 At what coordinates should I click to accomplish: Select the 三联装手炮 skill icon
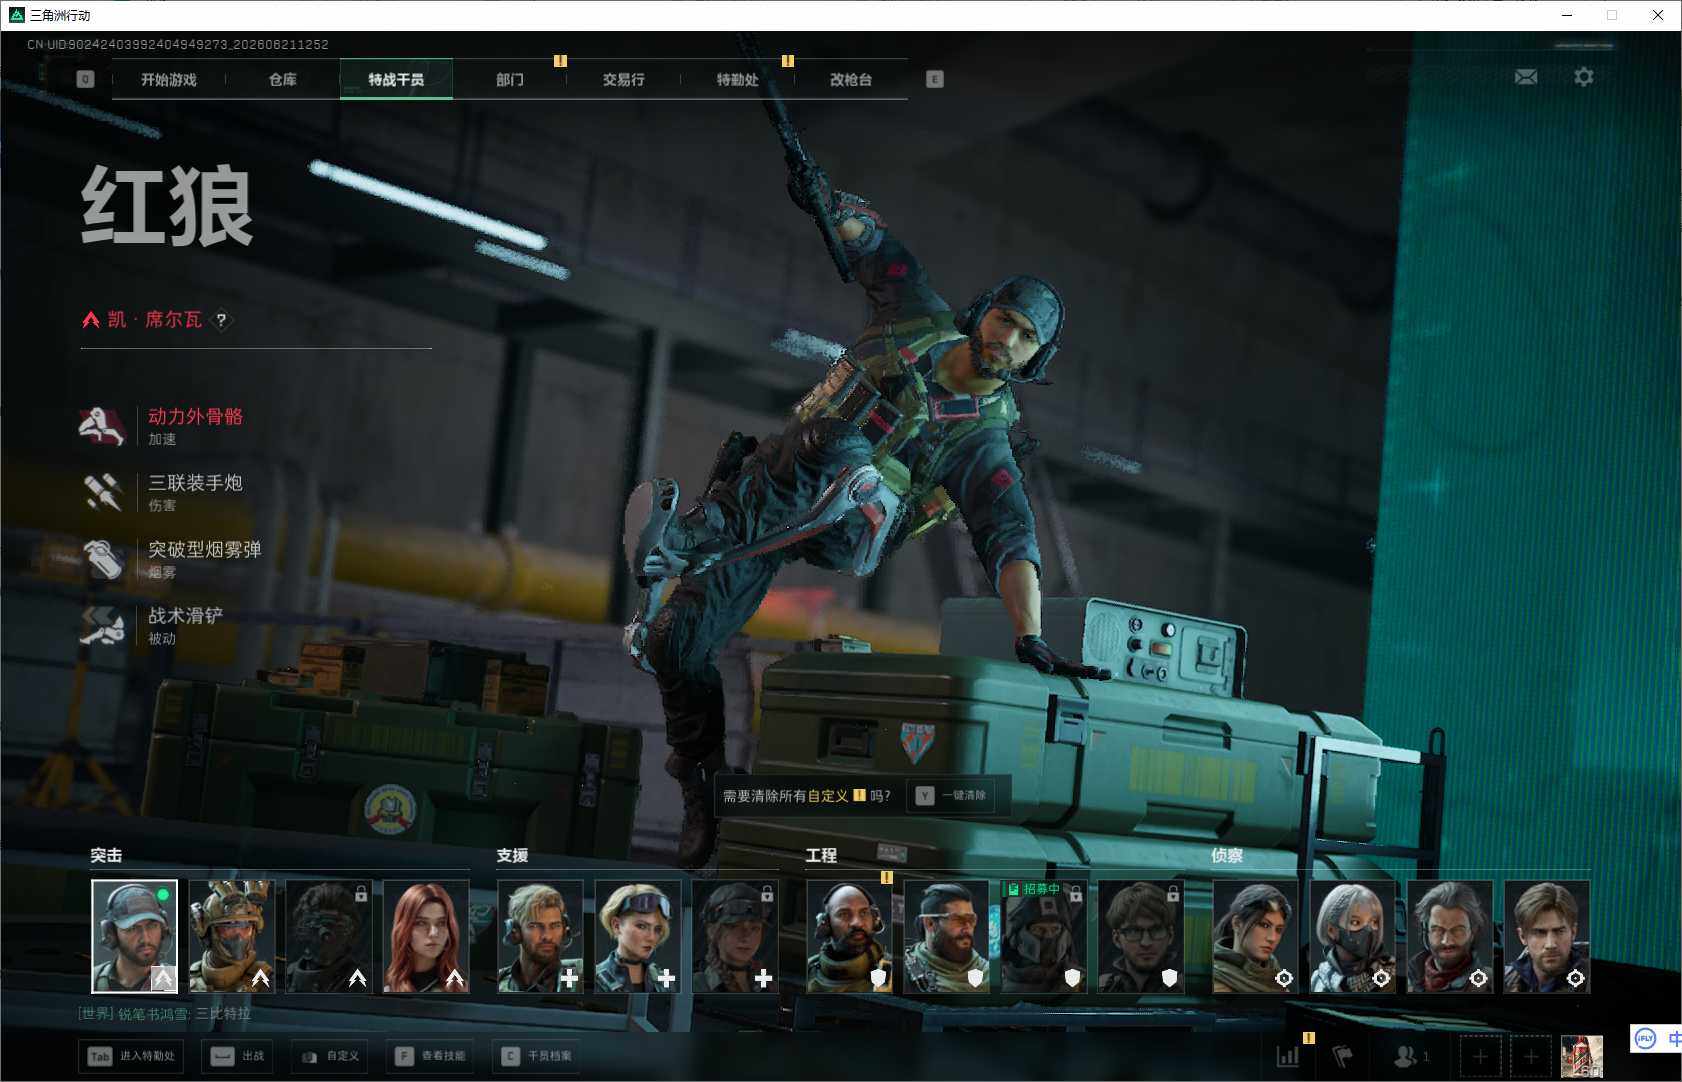[102, 492]
